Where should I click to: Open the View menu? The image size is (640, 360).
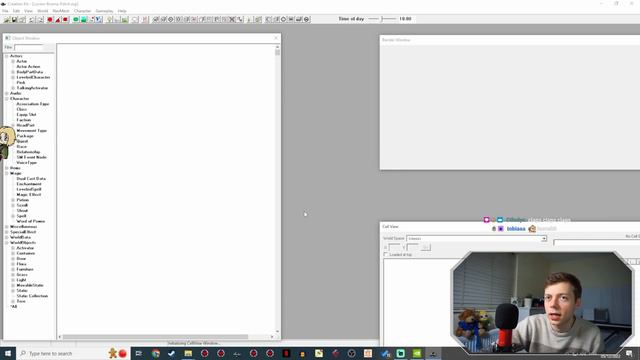pyautogui.click(x=28, y=11)
